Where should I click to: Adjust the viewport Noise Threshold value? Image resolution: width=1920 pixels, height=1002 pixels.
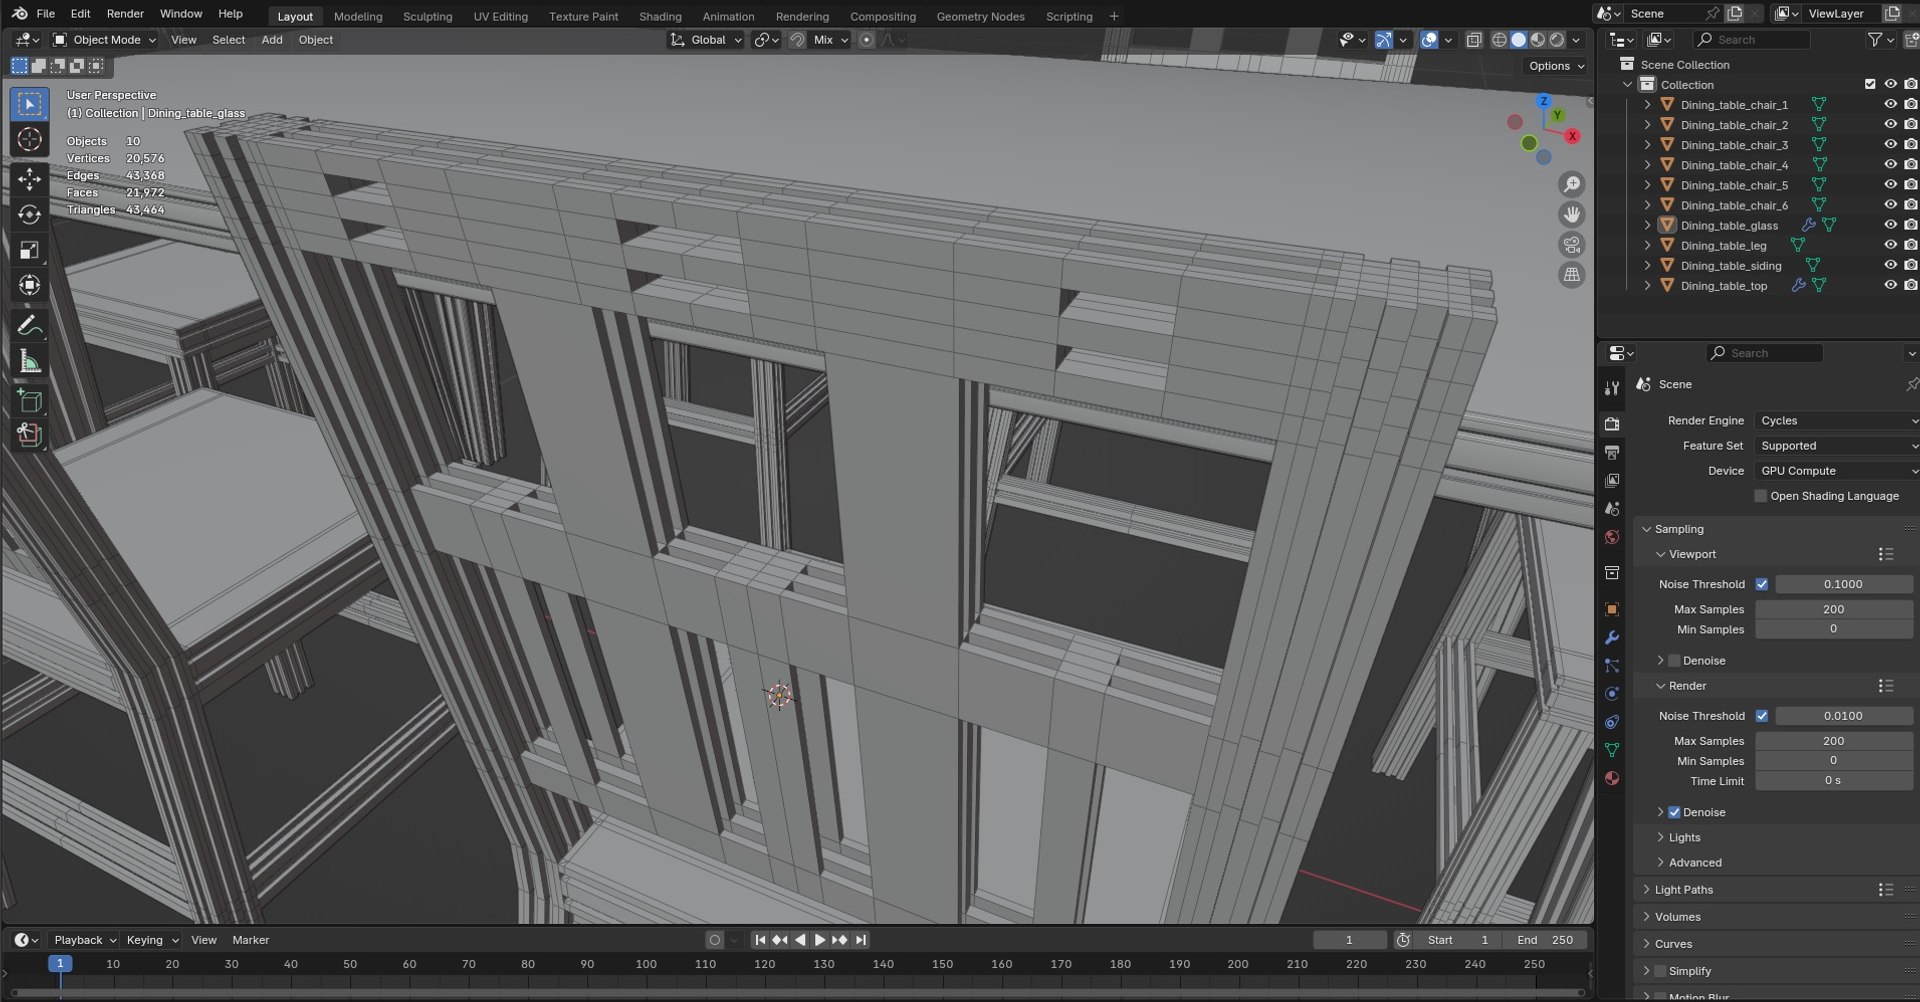coord(1843,584)
